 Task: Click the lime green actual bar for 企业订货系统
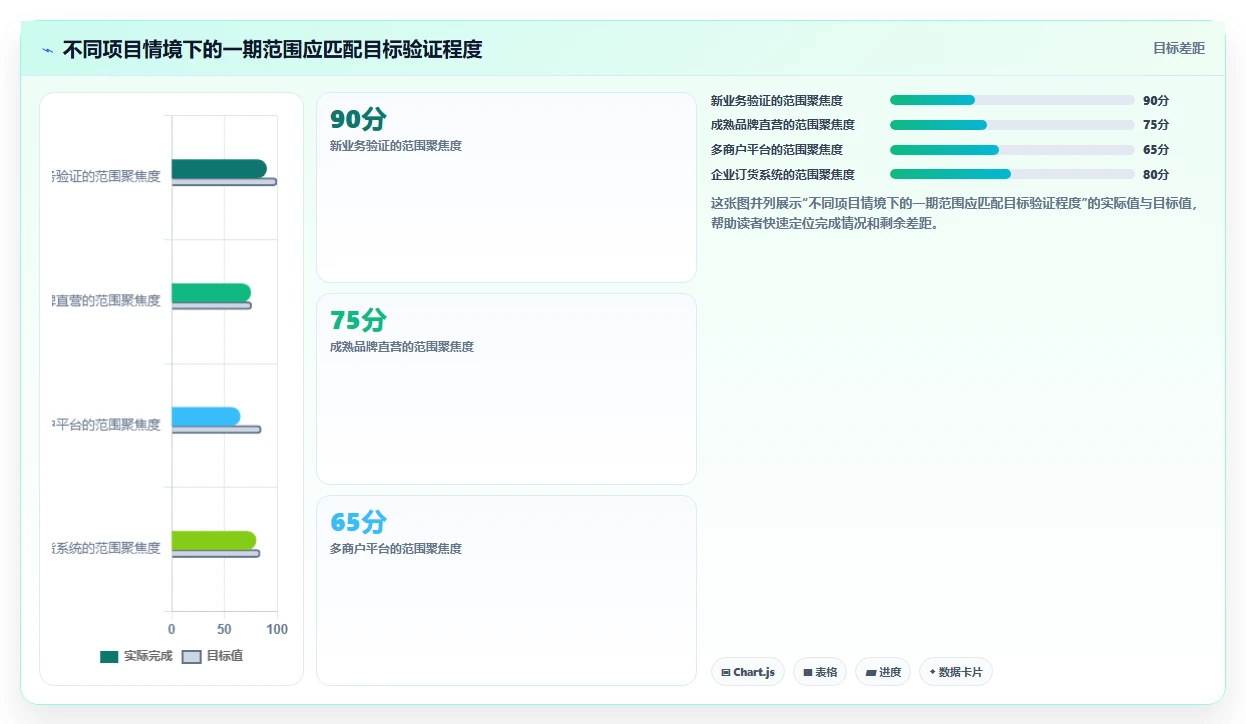214,541
